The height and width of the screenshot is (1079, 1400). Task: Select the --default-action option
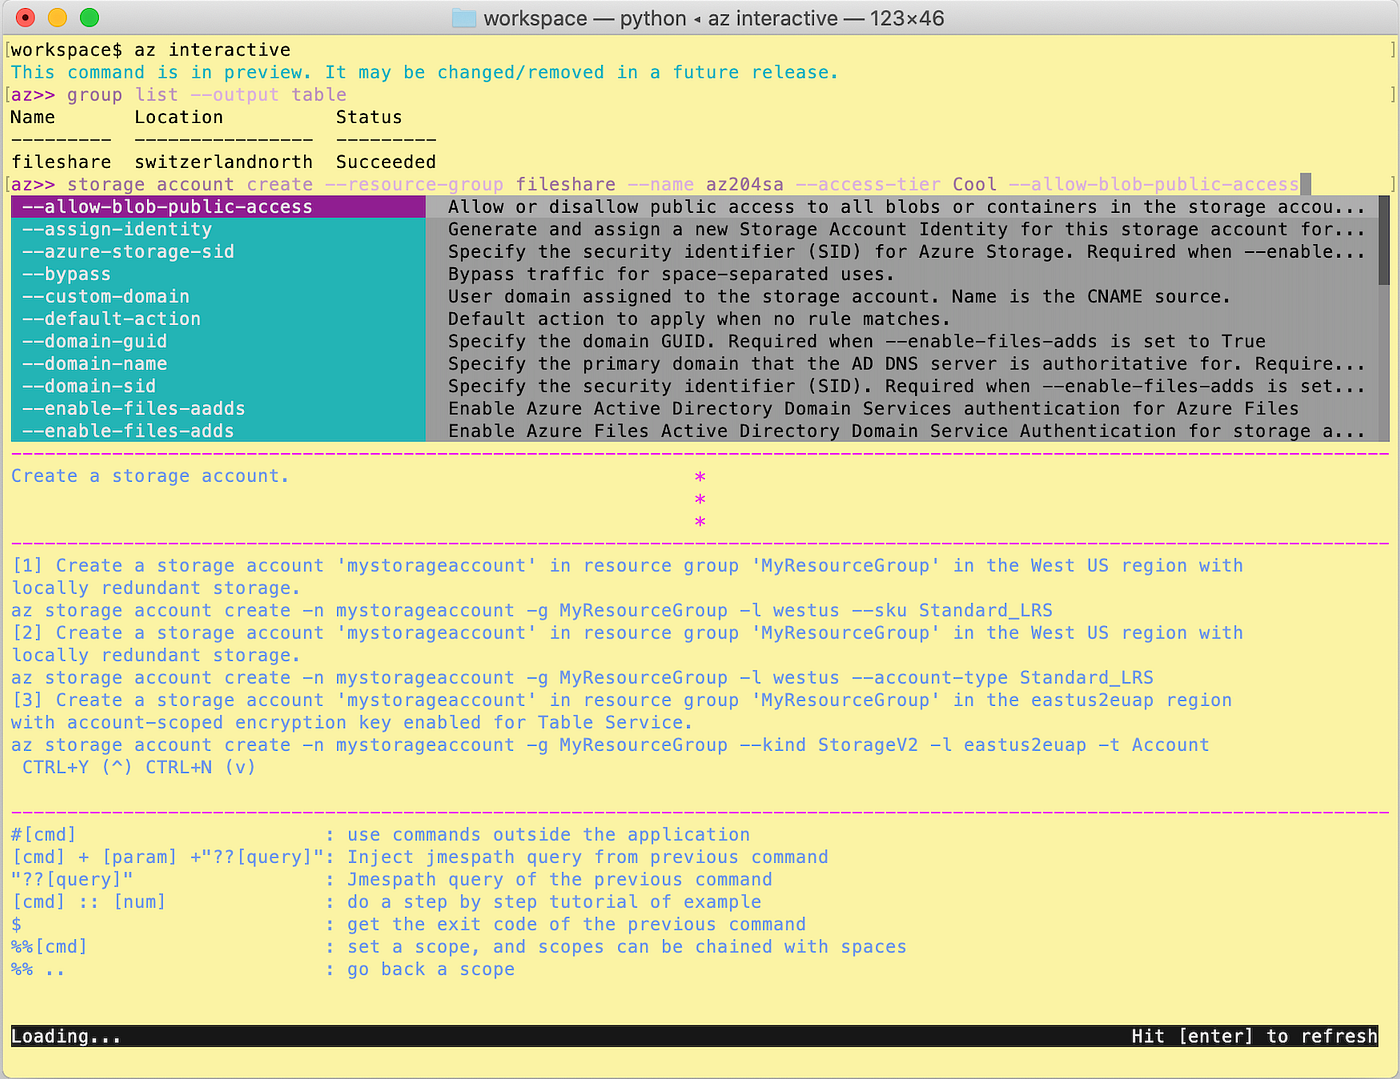click(x=218, y=319)
